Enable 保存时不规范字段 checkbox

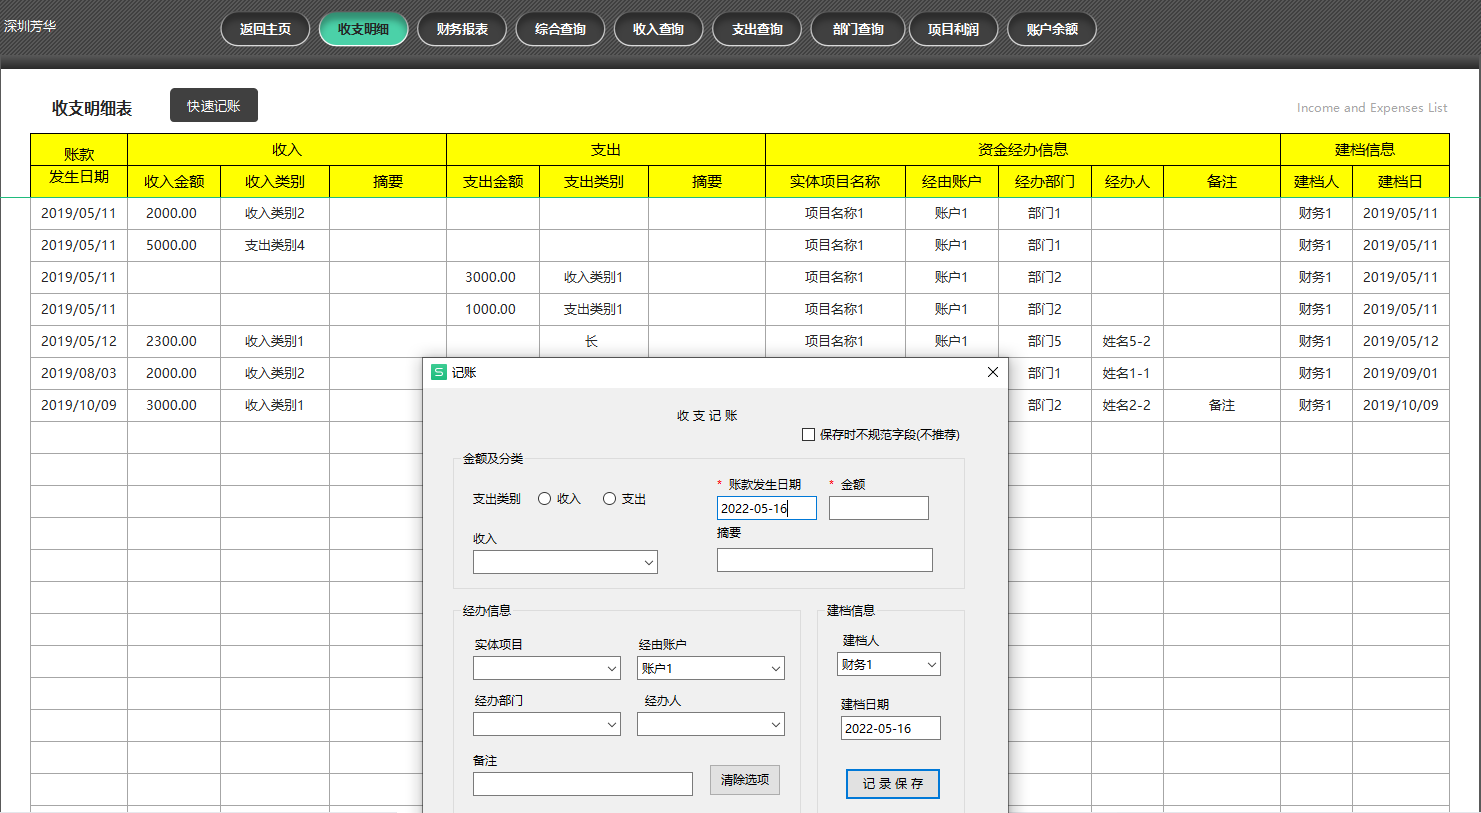click(x=809, y=435)
